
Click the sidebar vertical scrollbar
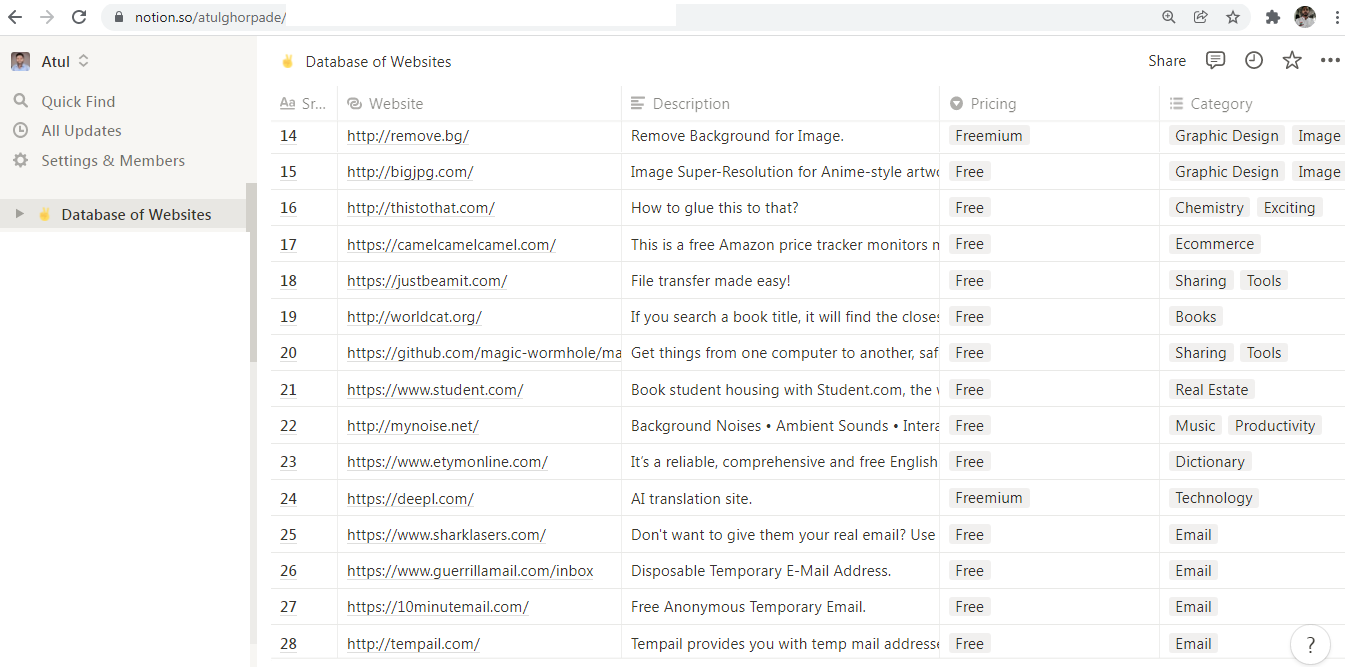[x=252, y=272]
